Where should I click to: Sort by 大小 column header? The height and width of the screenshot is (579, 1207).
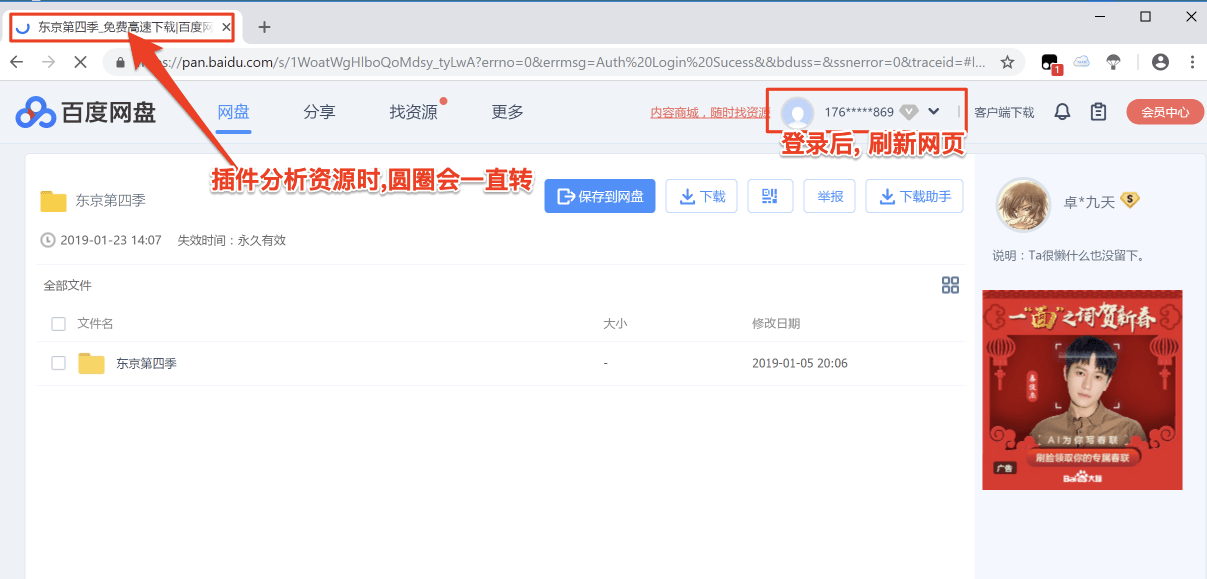coord(615,324)
